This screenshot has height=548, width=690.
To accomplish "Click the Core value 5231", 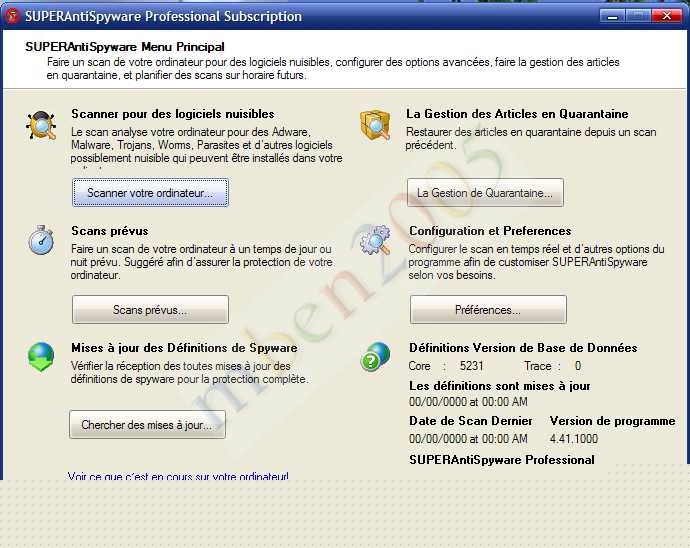I will coord(472,366).
